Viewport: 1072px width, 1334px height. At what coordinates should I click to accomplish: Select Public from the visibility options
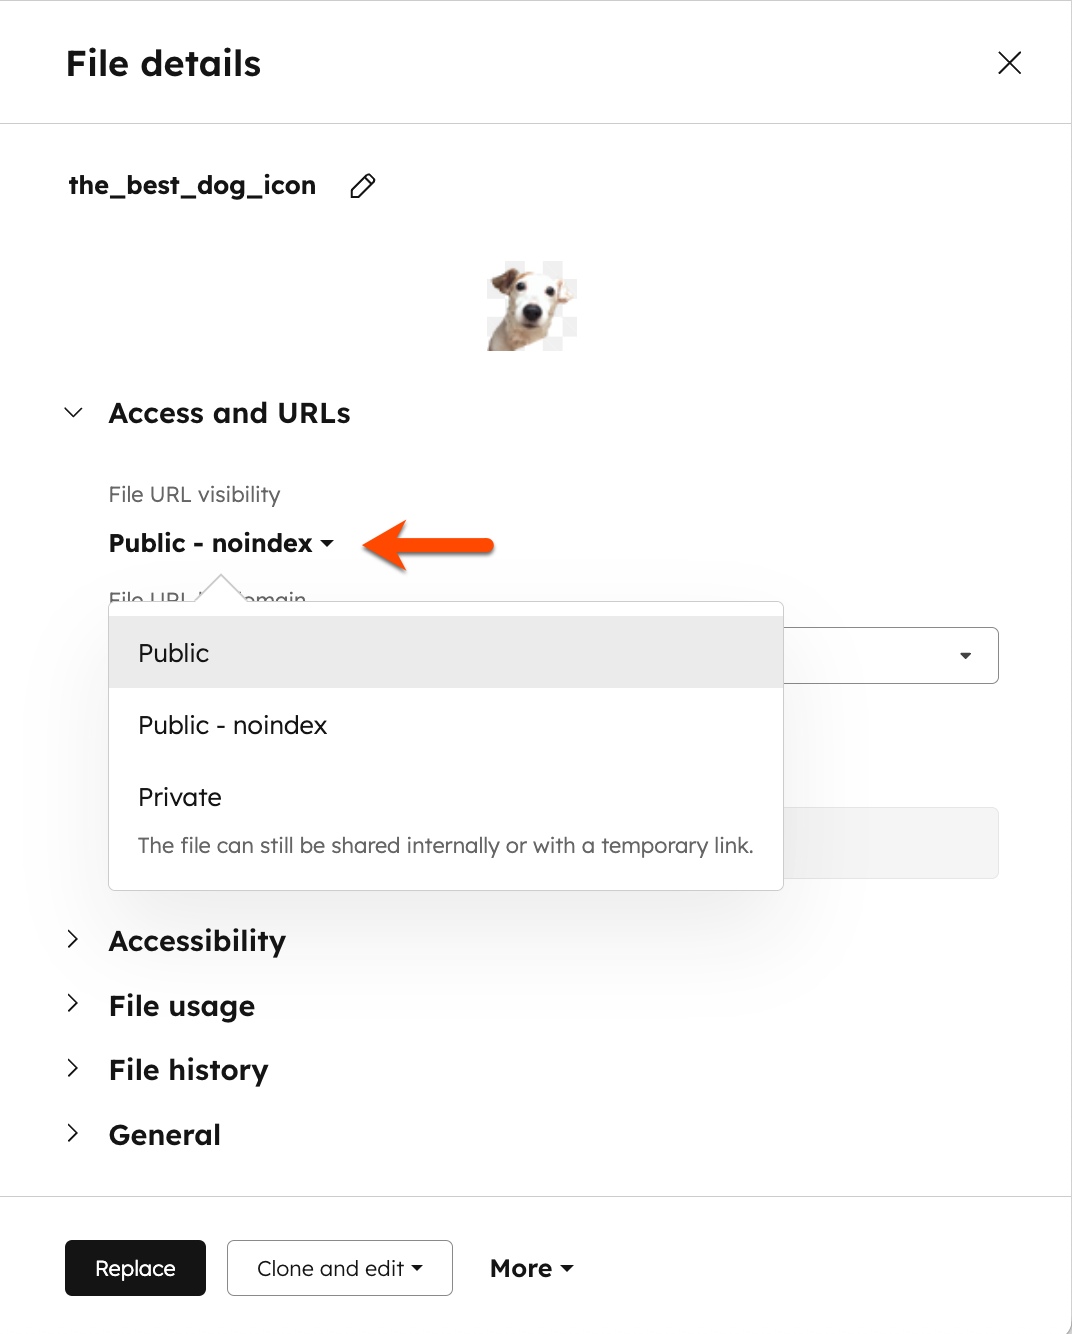coord(173,653)
